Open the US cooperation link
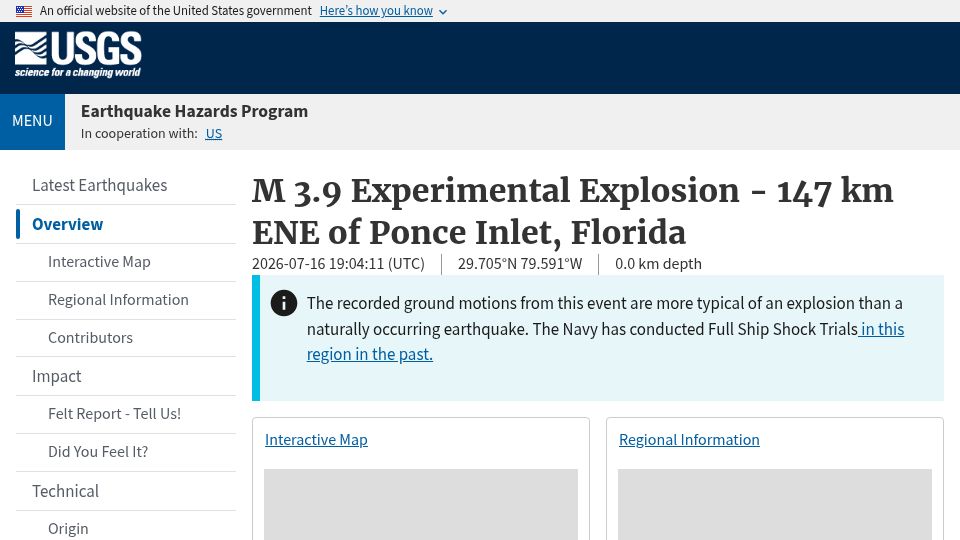 tap(214, 133)
